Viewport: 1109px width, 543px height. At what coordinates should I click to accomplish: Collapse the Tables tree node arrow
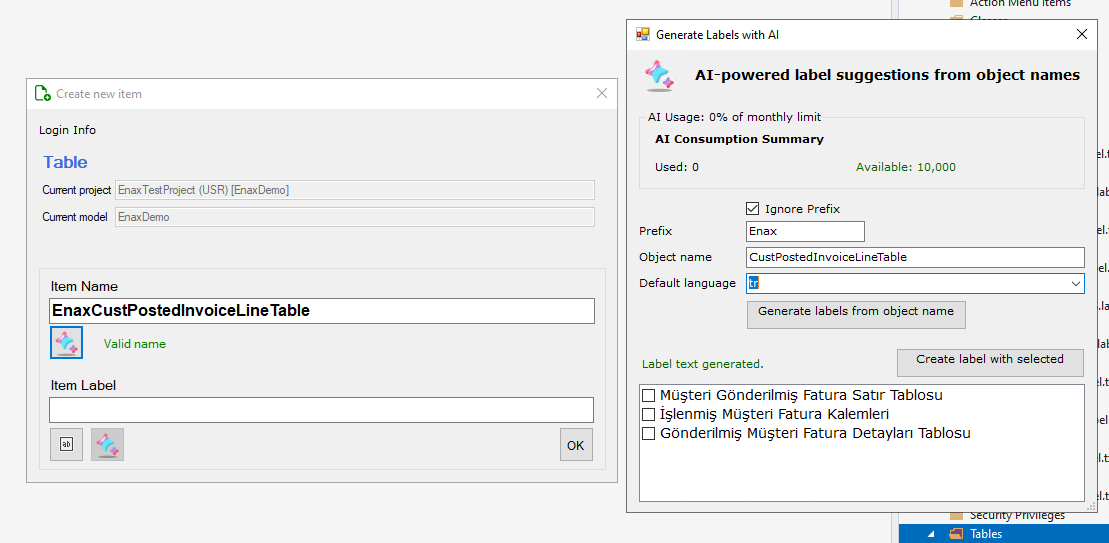pos(931,534)
